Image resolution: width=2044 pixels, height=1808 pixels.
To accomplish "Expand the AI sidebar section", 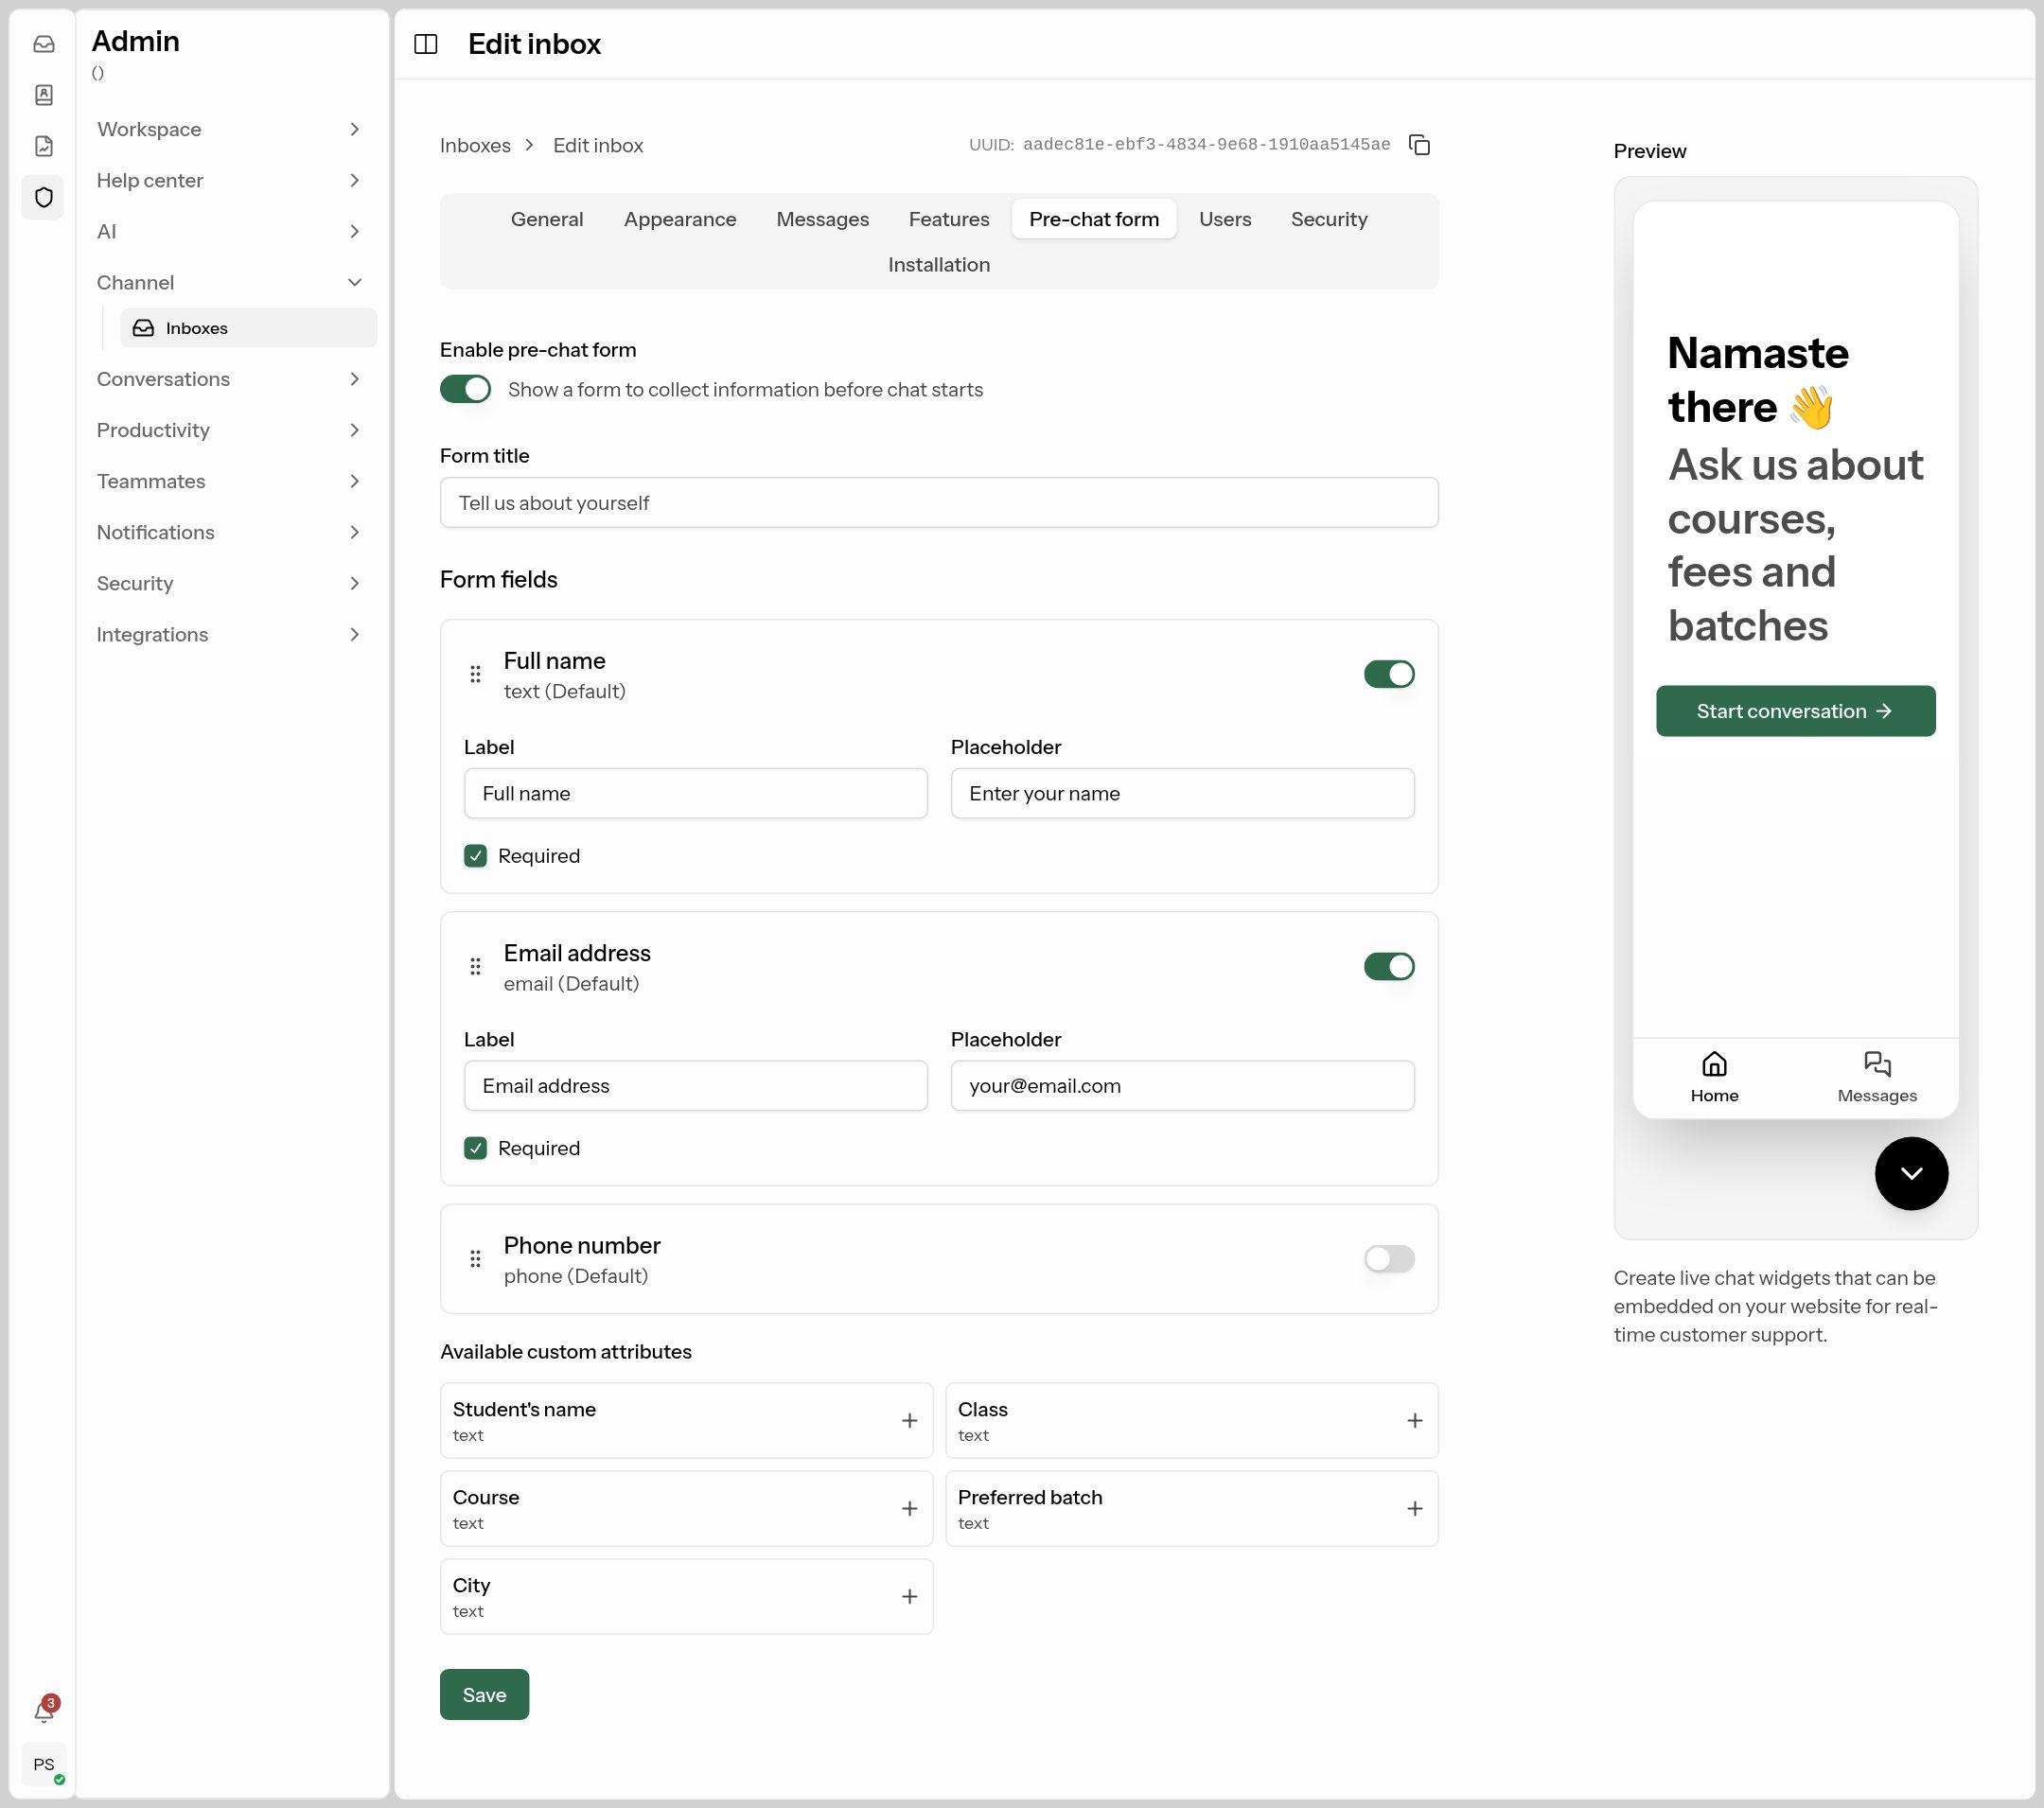I will [229, 231].
